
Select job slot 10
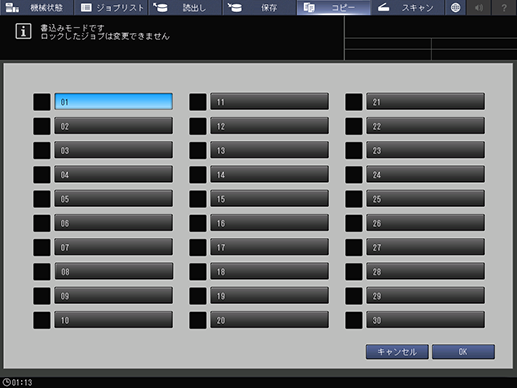[x=113, y=320]
